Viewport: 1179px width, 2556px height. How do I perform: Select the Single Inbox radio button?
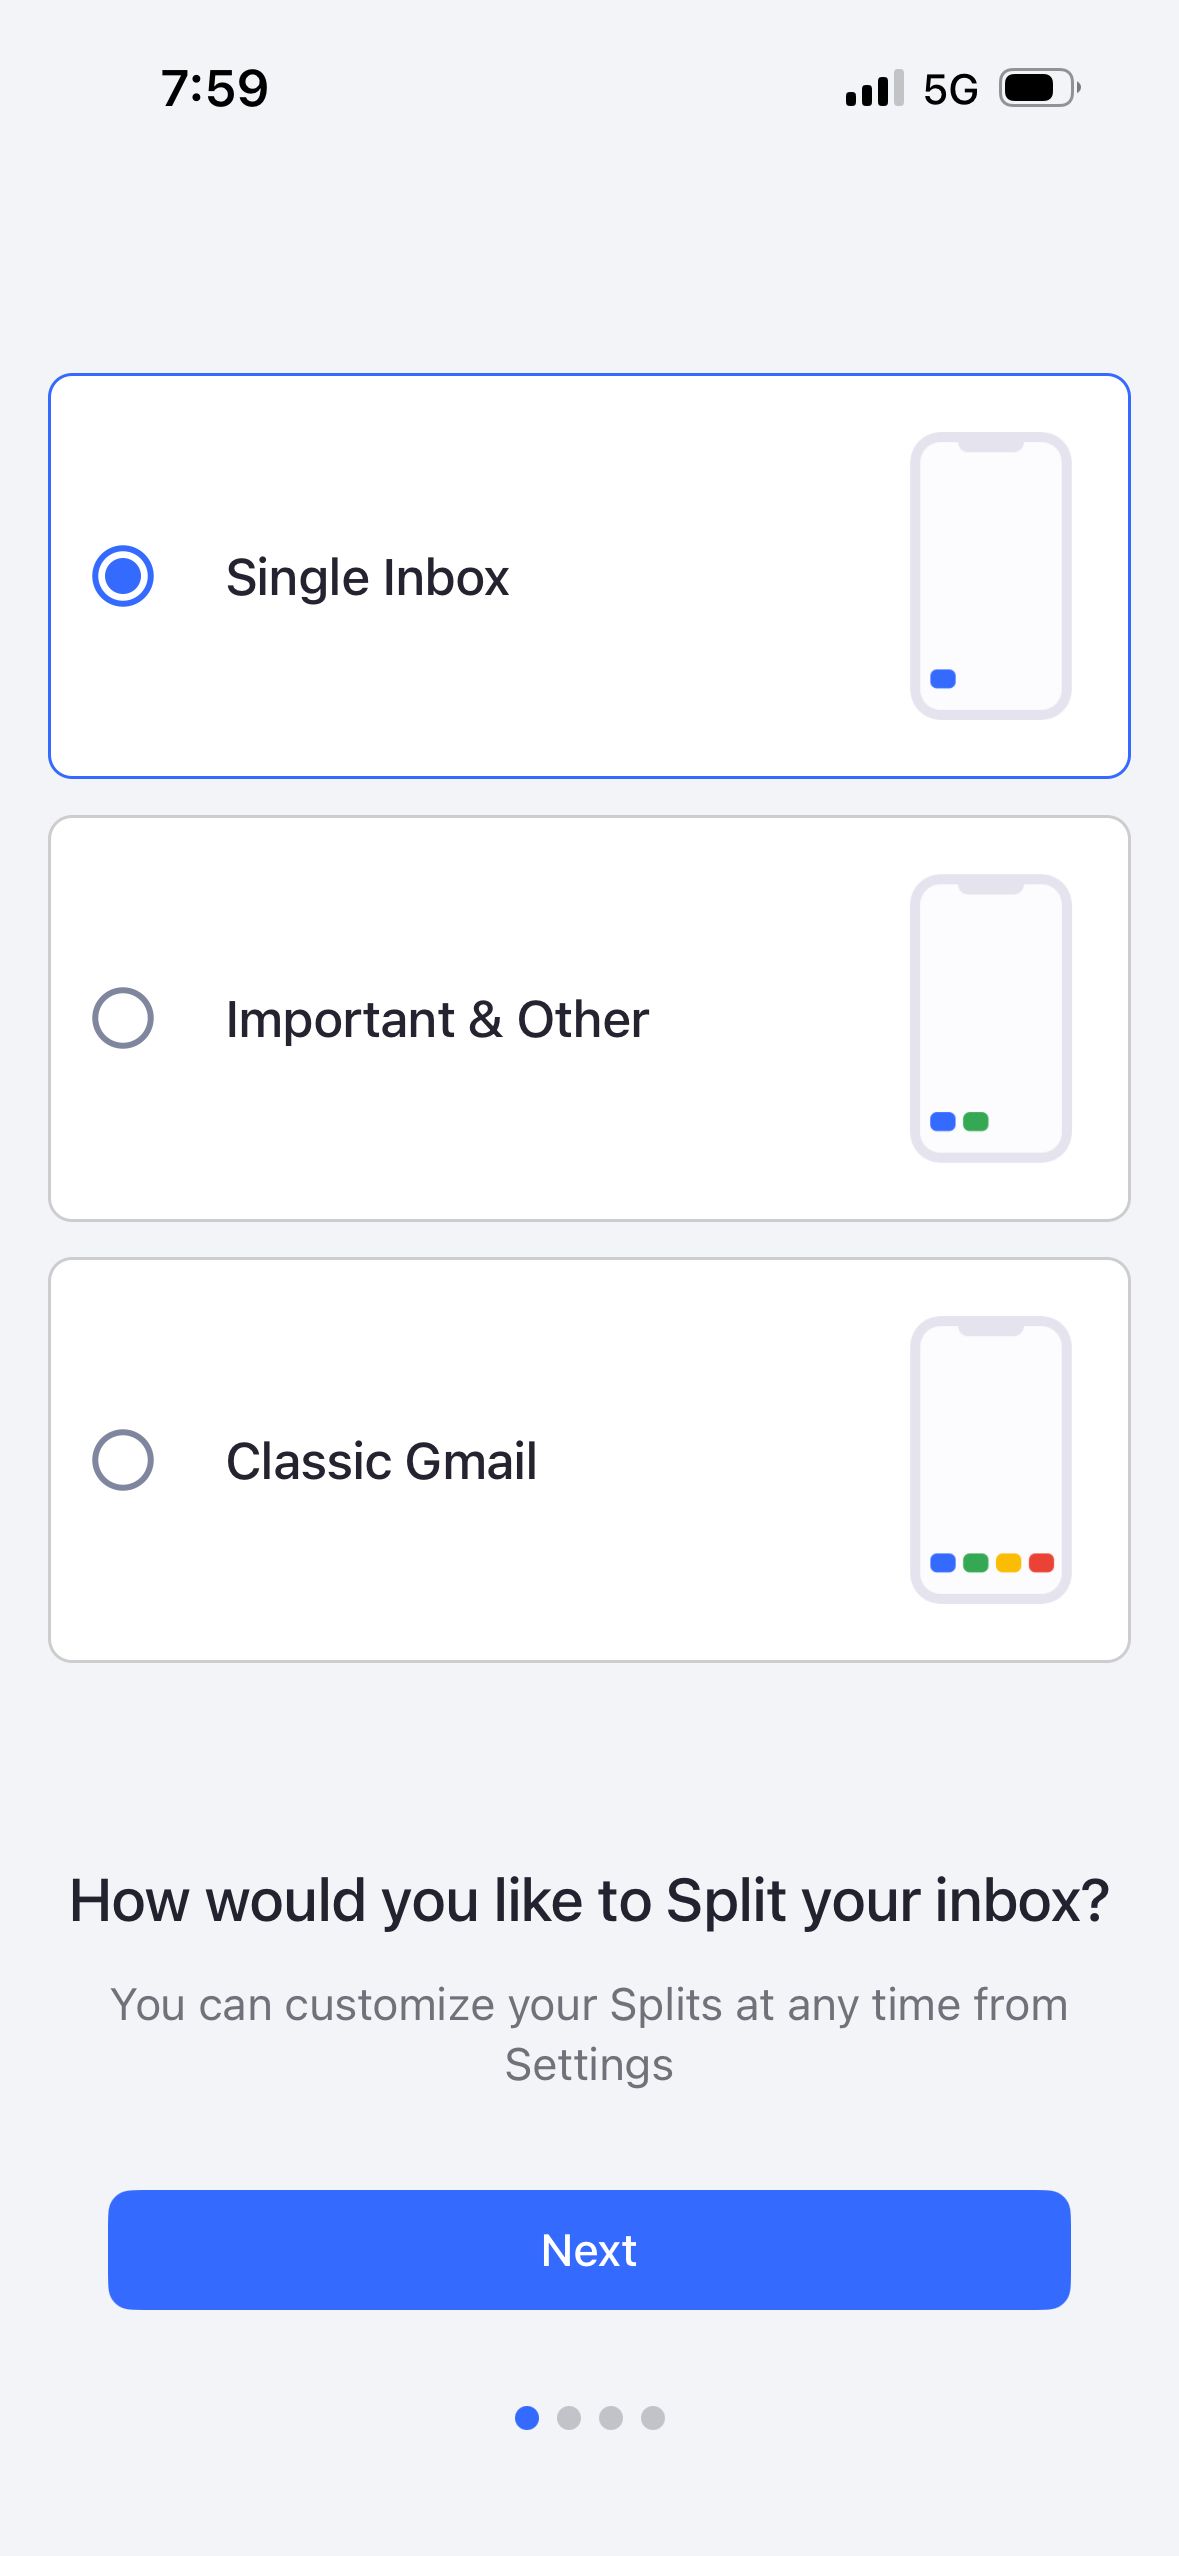(x=122, y=576)
